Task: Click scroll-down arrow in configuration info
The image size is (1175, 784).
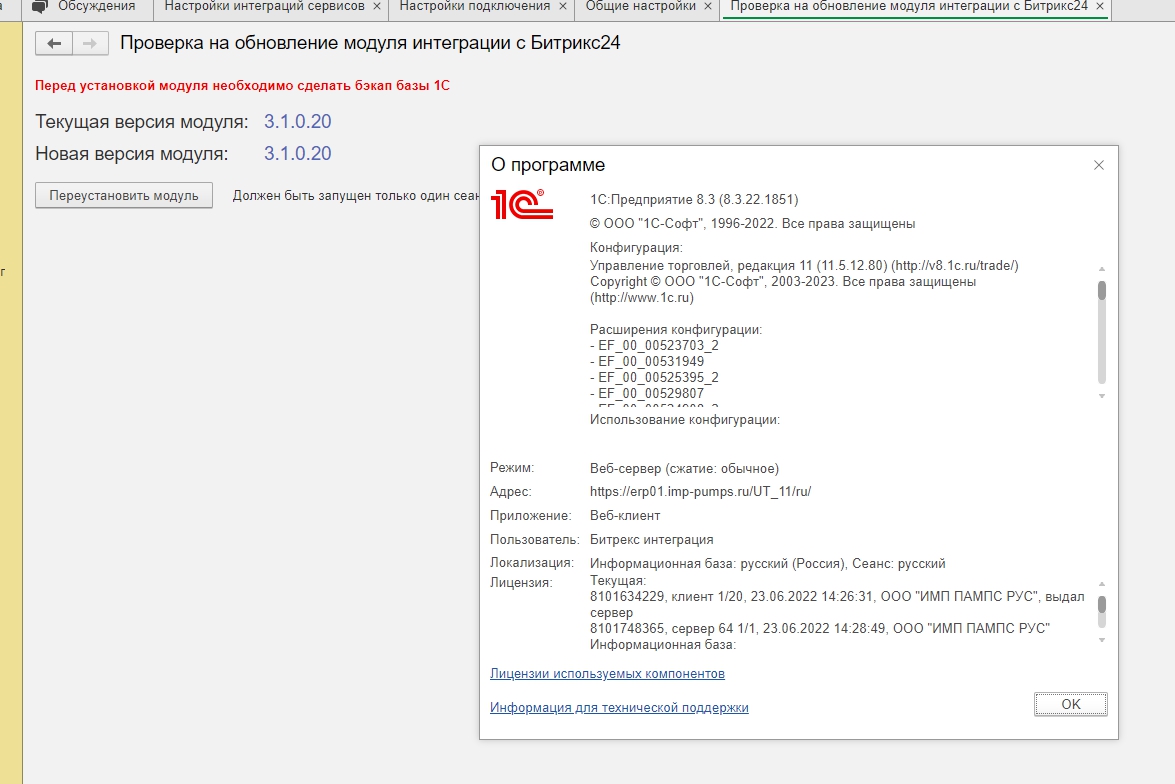Action: [1102, 397]
